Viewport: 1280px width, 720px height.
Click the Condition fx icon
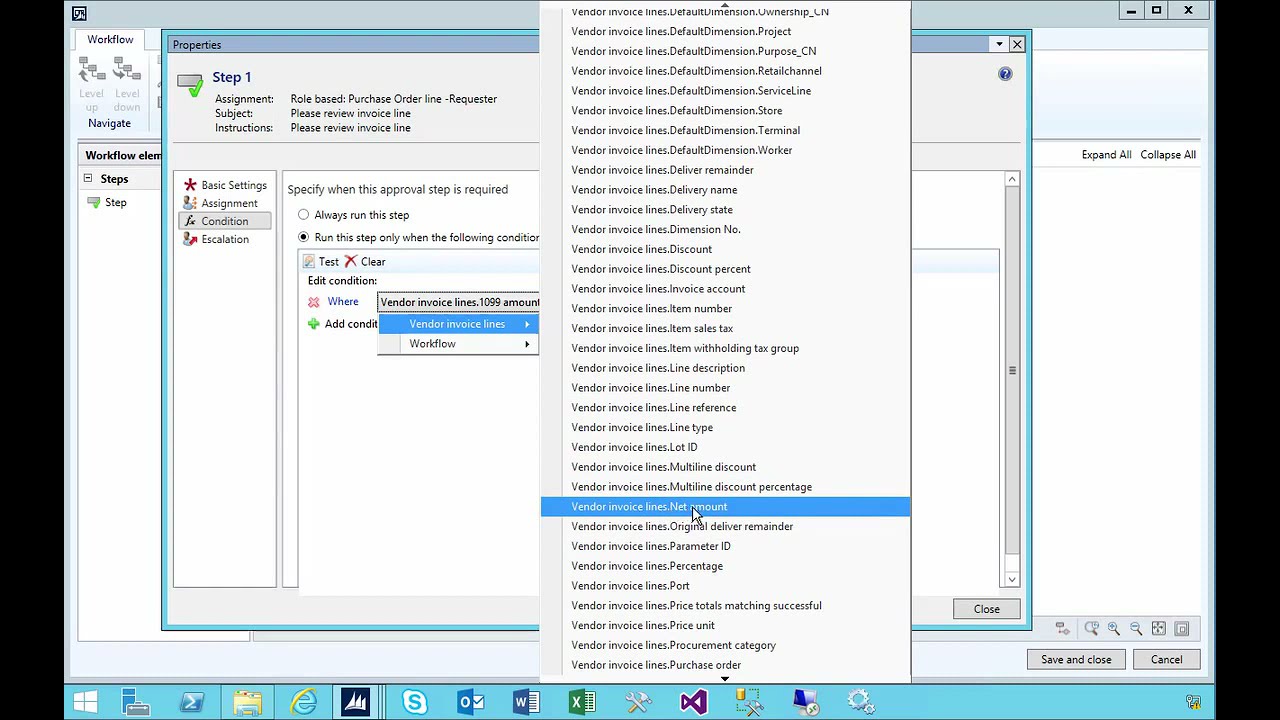[190, 221]
